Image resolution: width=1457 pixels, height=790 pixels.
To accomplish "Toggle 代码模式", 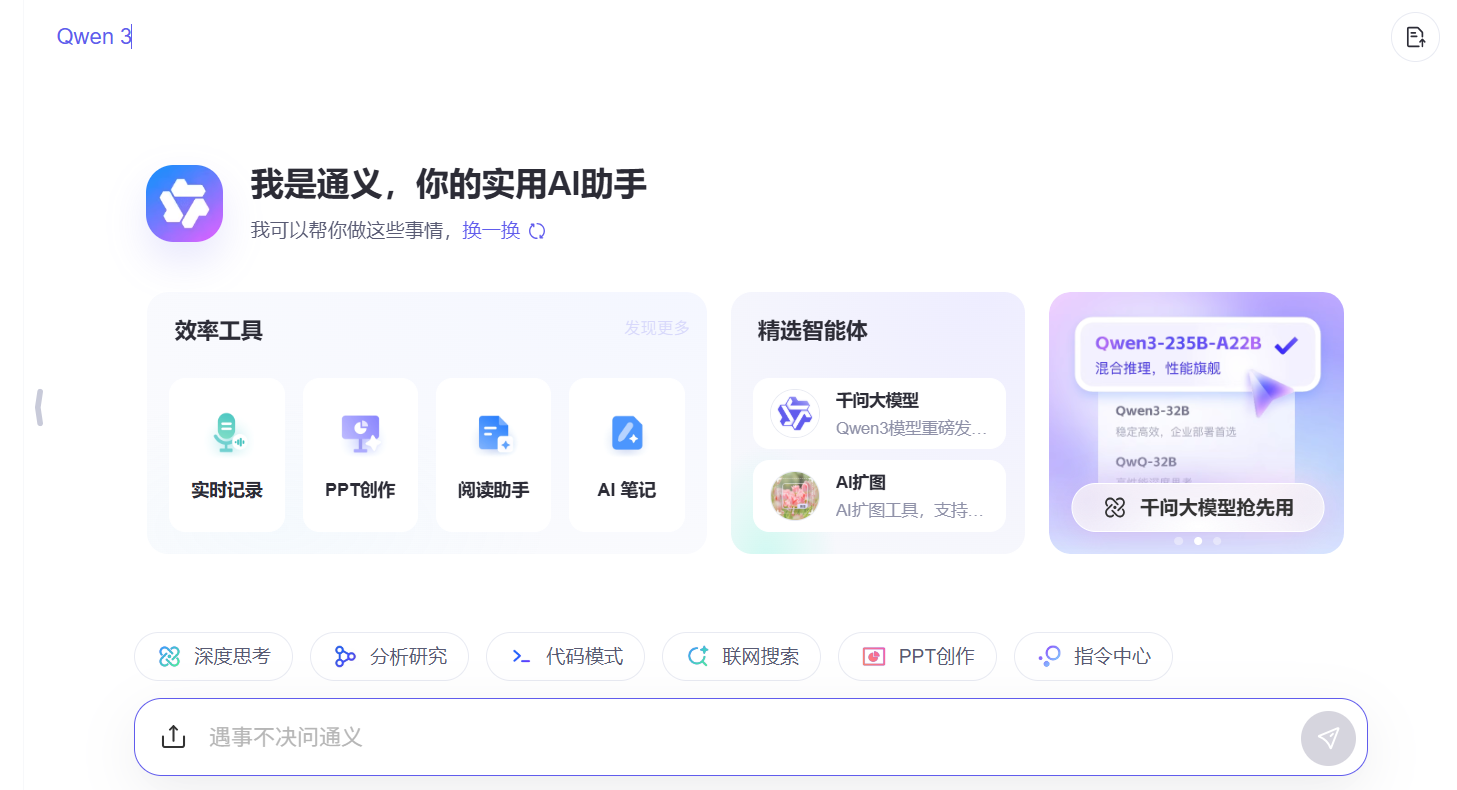I will click(565, 657).
